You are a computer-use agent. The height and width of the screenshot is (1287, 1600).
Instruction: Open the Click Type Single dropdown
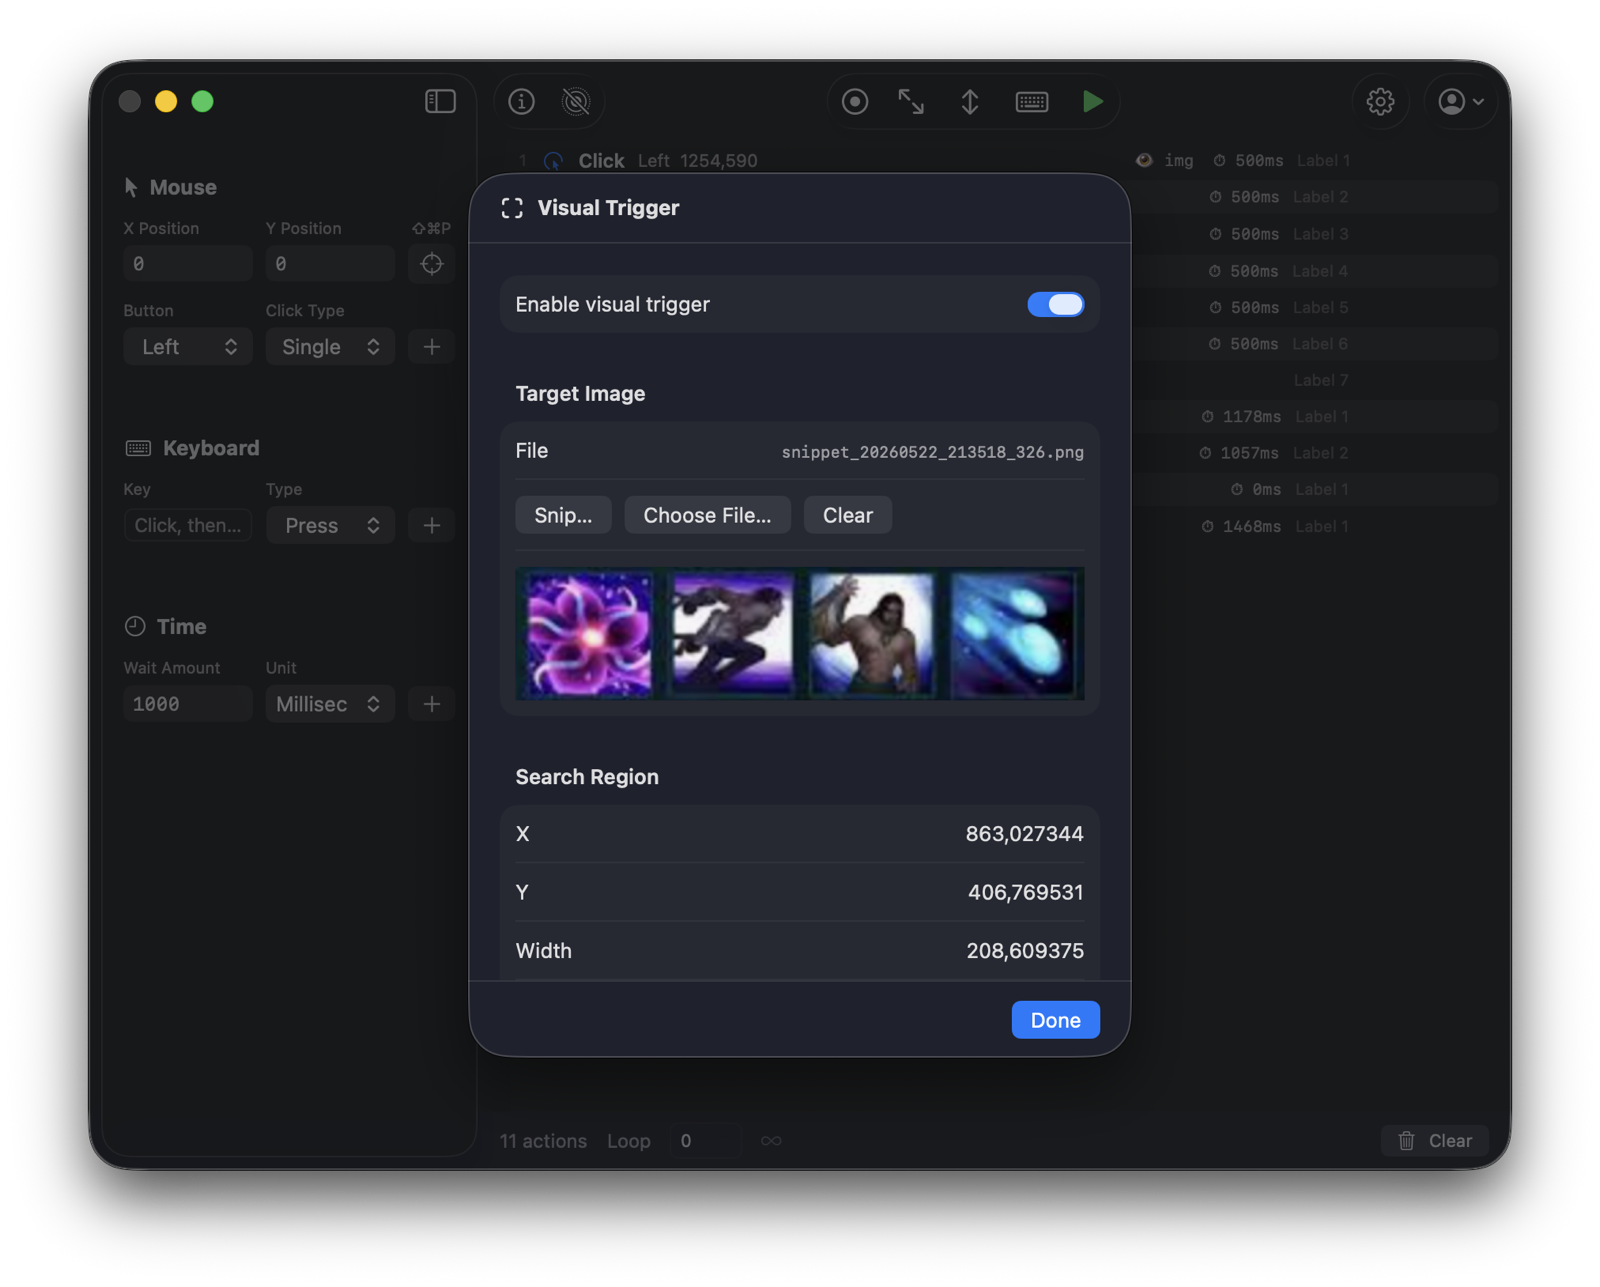click(330, 347)
